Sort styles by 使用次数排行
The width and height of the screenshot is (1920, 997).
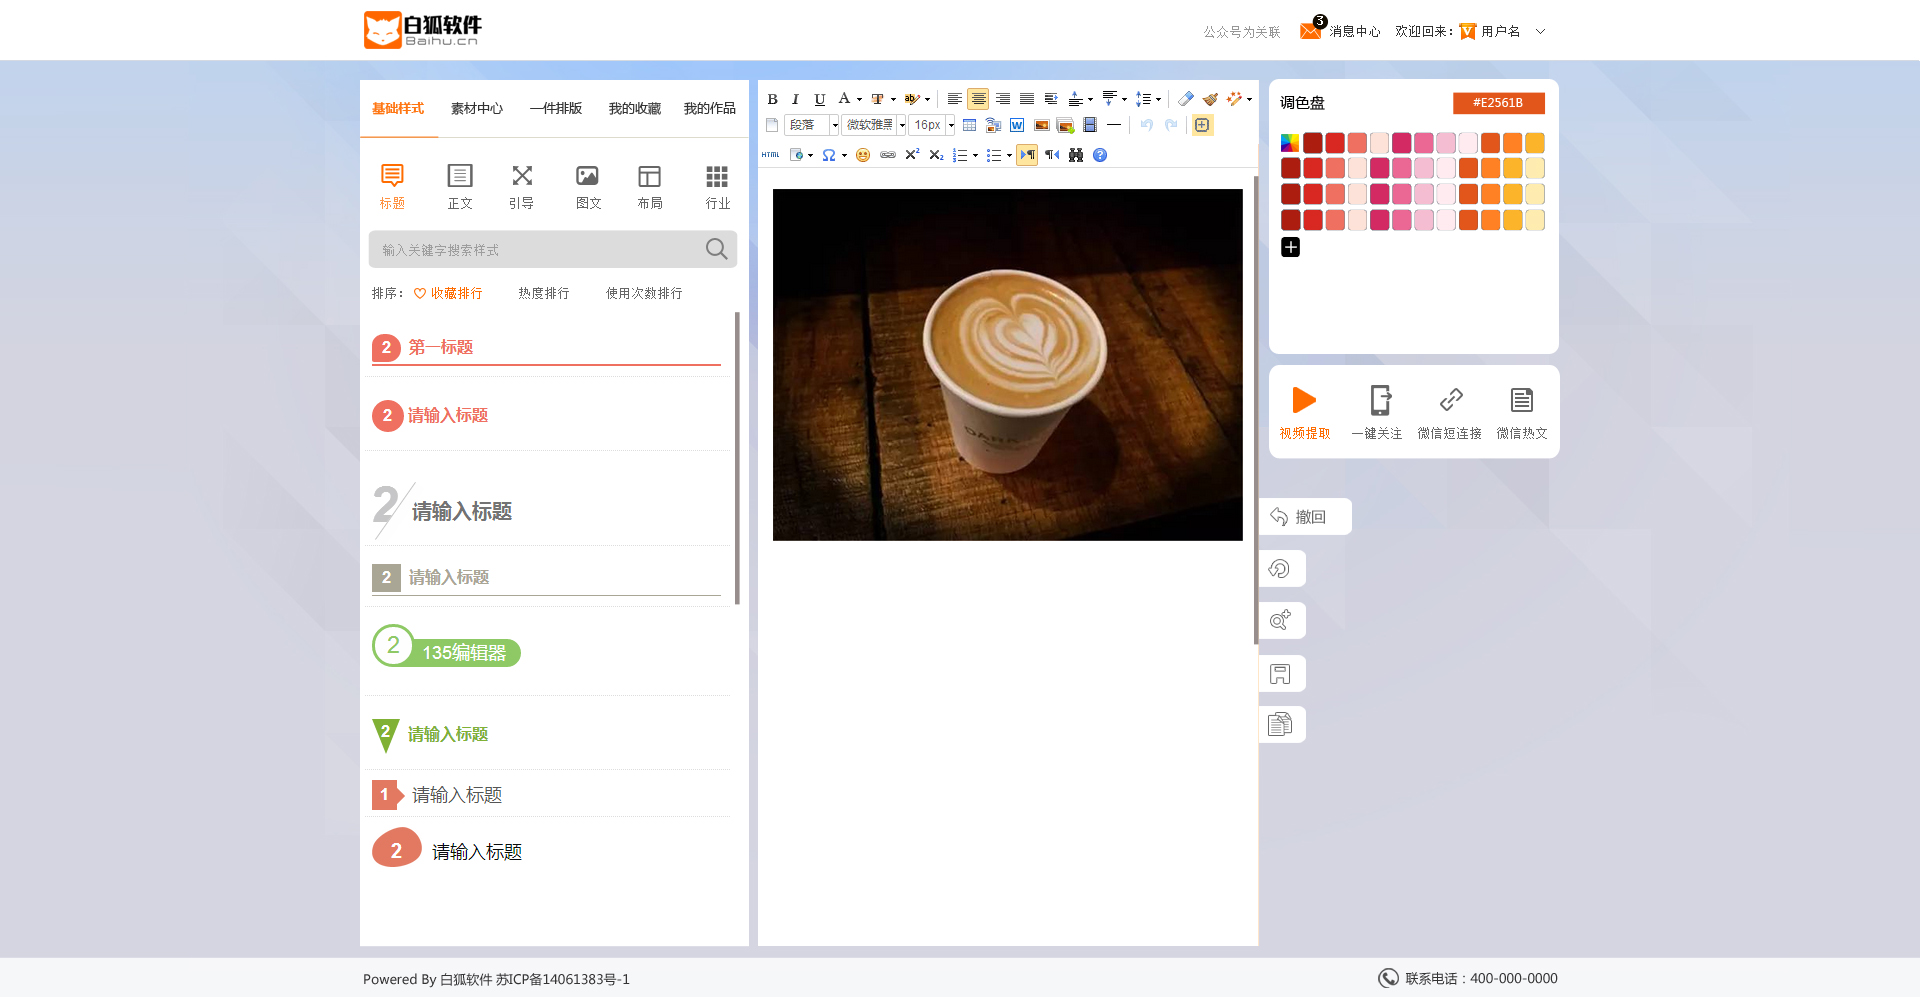[x=644, y=293]
